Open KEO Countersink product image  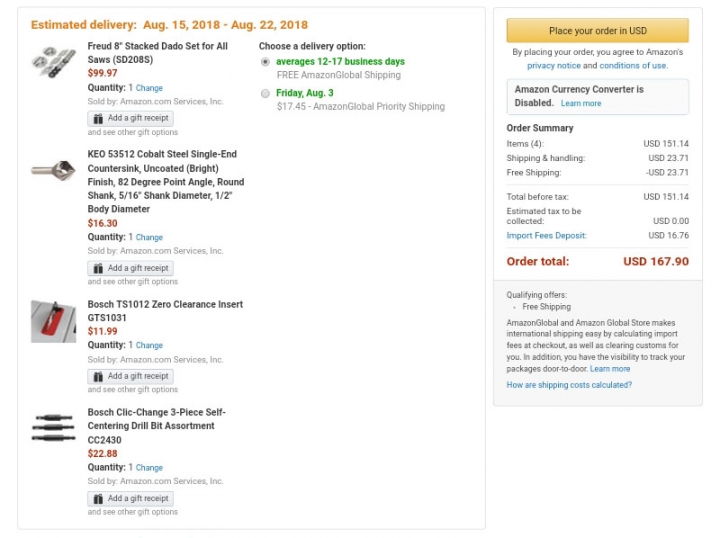pyautogui.click(x=53, y=170)
